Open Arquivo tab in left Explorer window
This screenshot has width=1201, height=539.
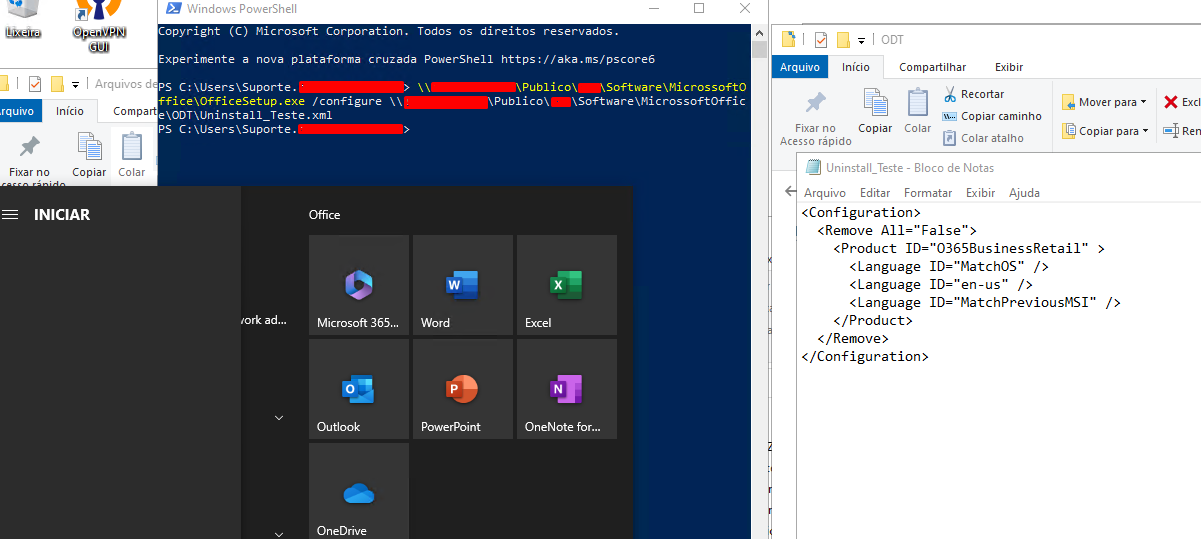point(18,112)
